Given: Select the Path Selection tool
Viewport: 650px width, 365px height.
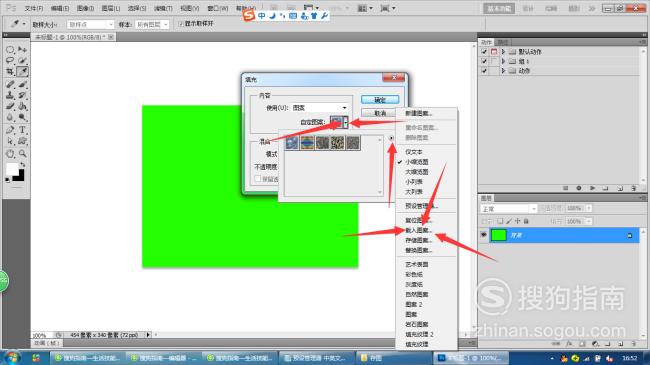Looking at the screenshot, I should click(x=10, y=141).
